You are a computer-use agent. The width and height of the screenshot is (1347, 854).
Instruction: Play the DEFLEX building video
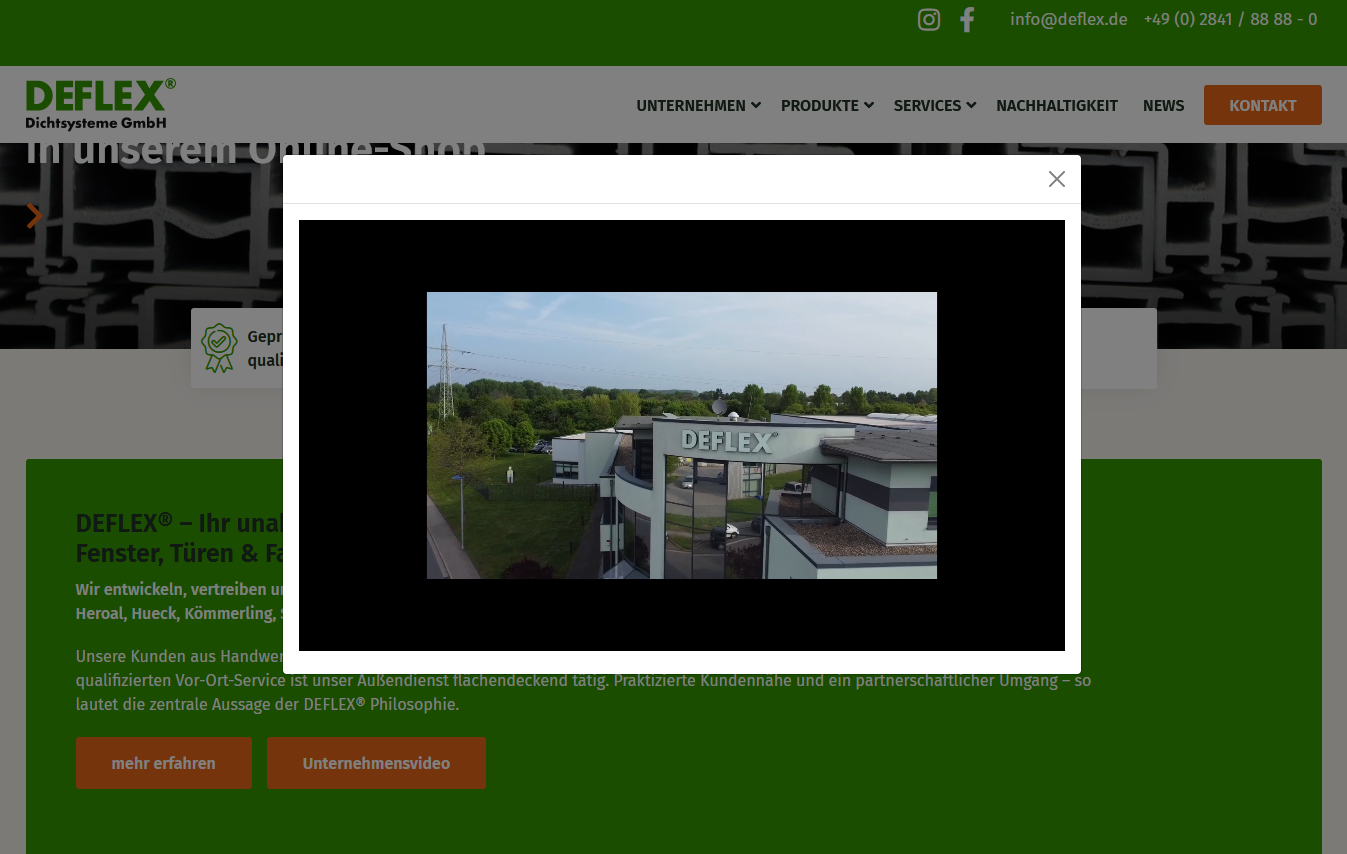point(681,435)
